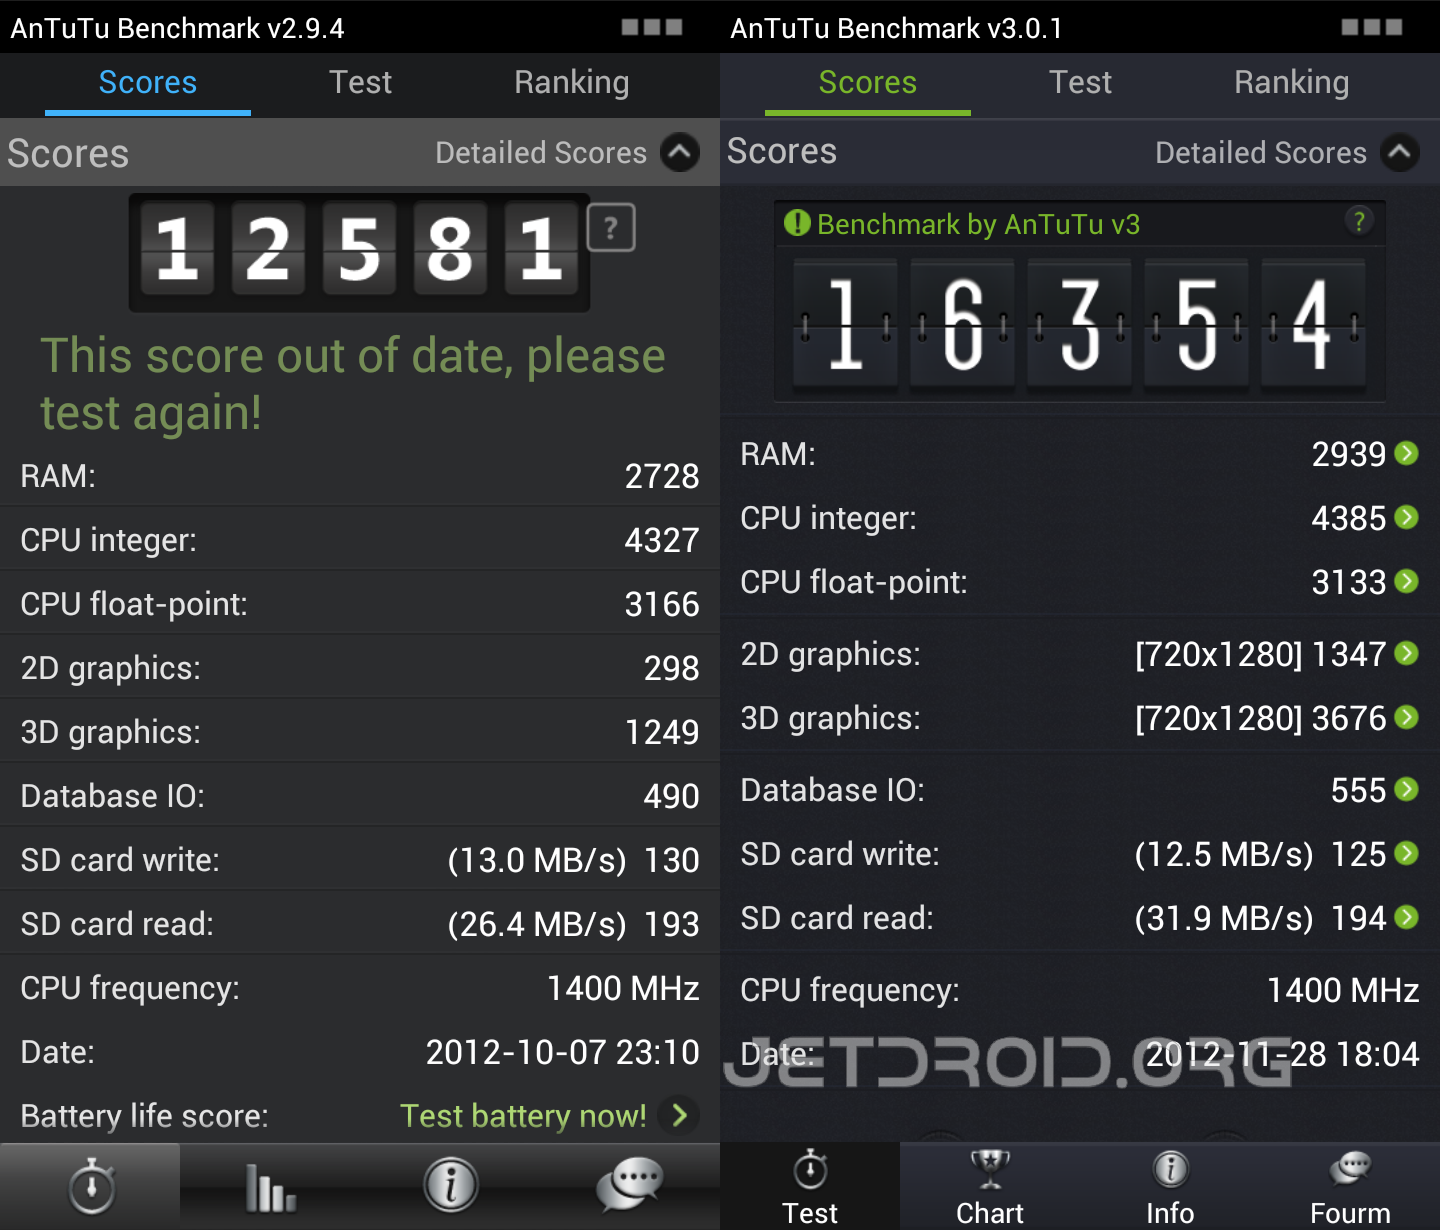Image resolution: width=1440 pixels, height=1230 pixels.
Task: Tap green arrow next to RAM 2939
Action: point(1406,453)
